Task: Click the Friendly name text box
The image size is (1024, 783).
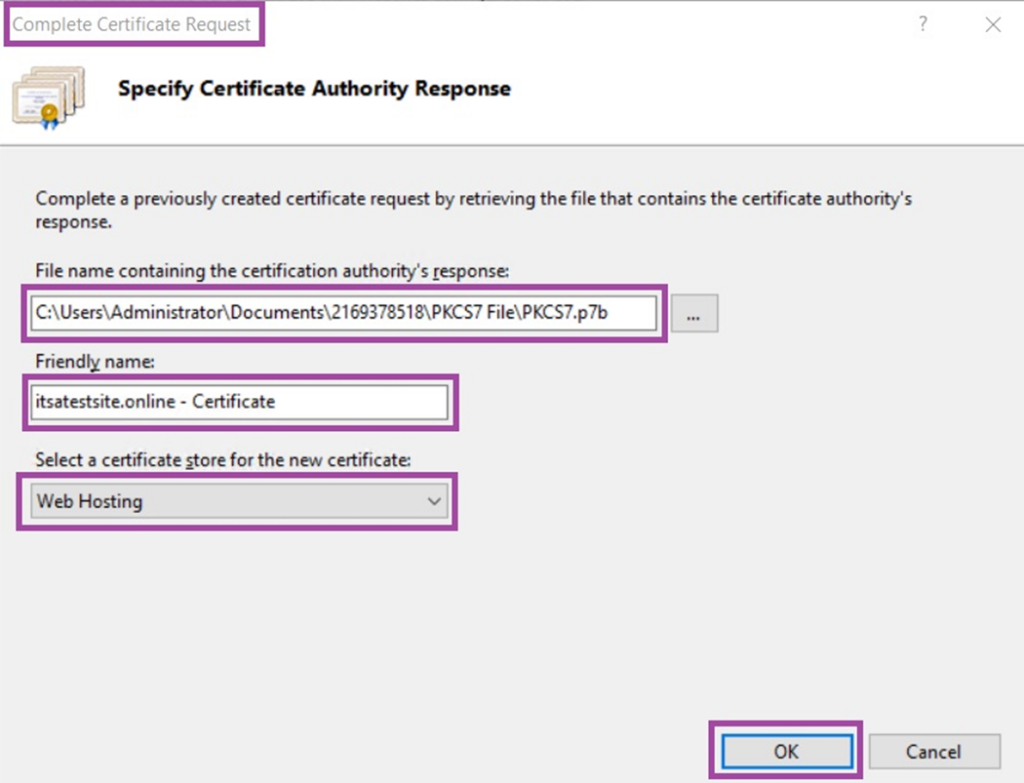Action: click(x=238, y=402)
